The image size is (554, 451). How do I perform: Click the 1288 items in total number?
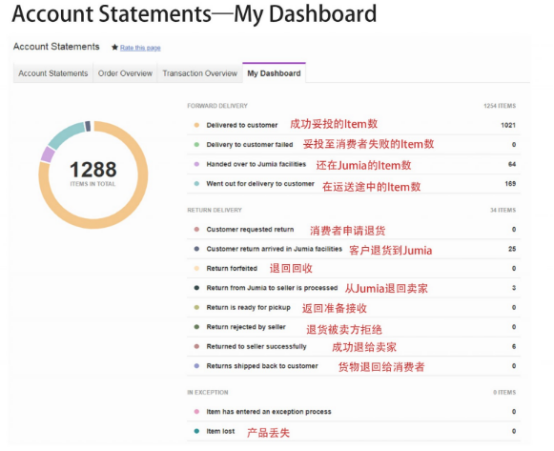click(x=93, y=169)
